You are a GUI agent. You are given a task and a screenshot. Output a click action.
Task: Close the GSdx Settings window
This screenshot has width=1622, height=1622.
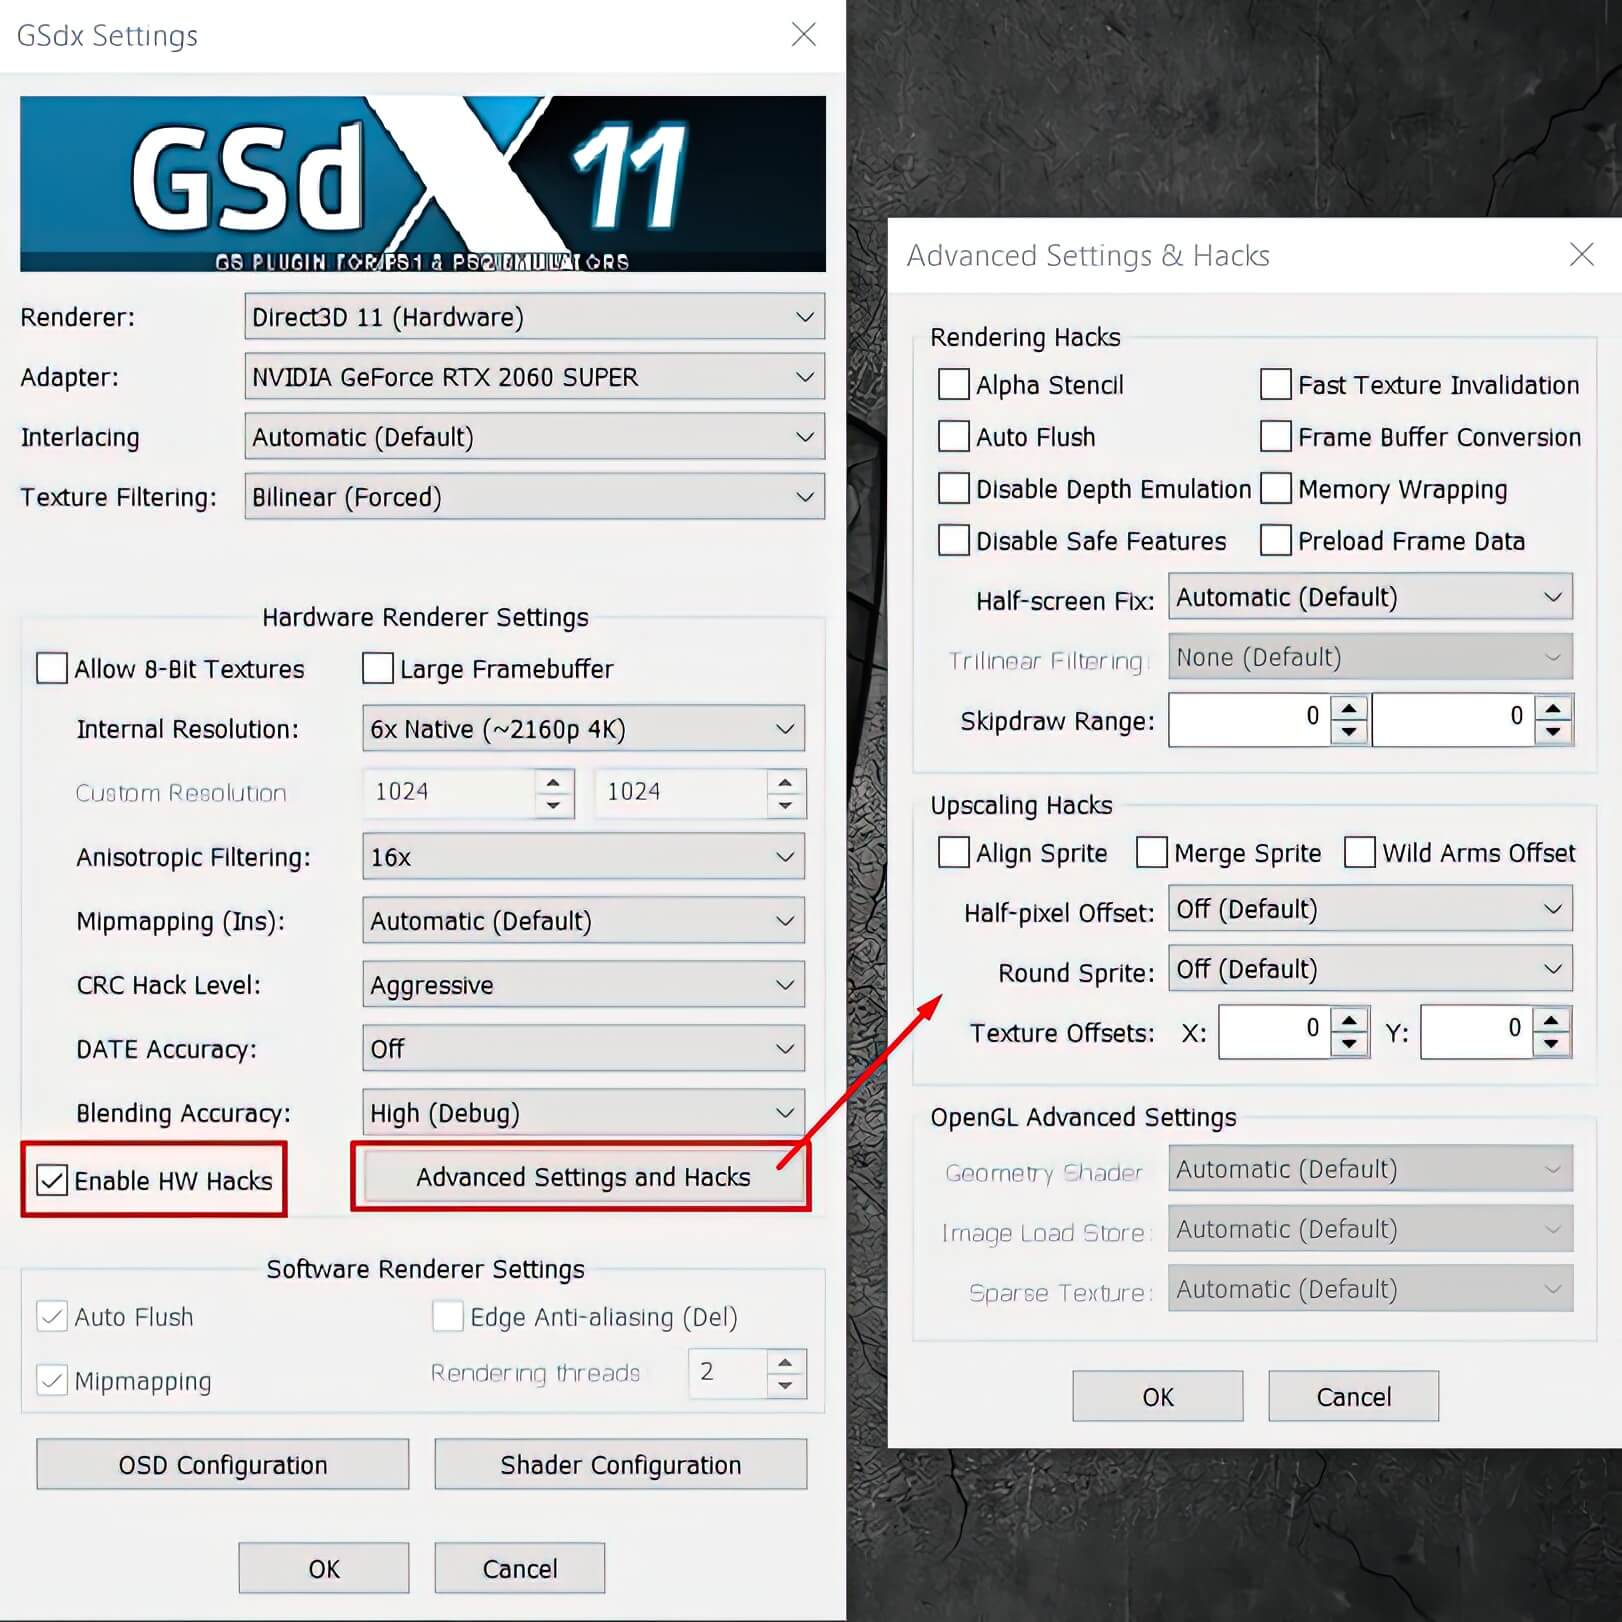tap(803, 35)
